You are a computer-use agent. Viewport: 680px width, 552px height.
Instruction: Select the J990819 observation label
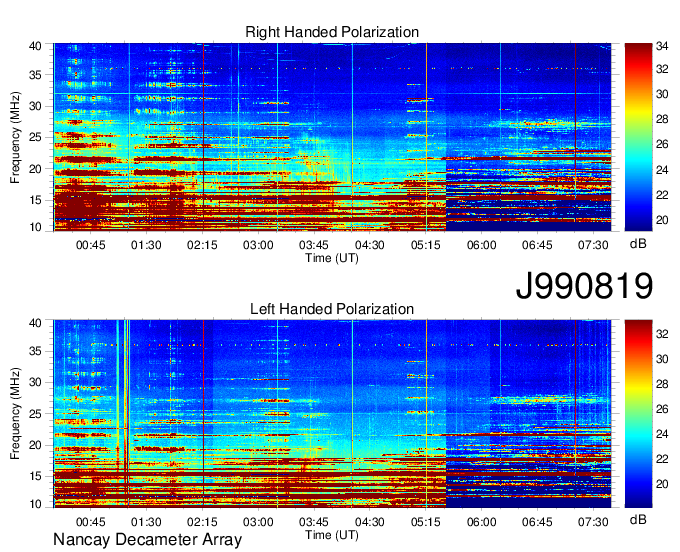point(584,286)
